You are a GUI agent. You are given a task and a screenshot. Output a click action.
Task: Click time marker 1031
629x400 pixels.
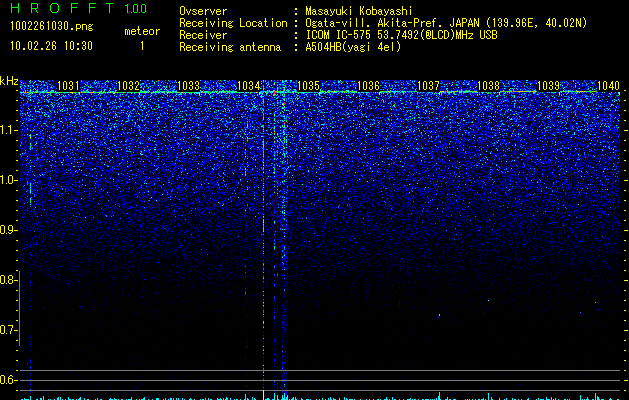(x=68, y=86)
